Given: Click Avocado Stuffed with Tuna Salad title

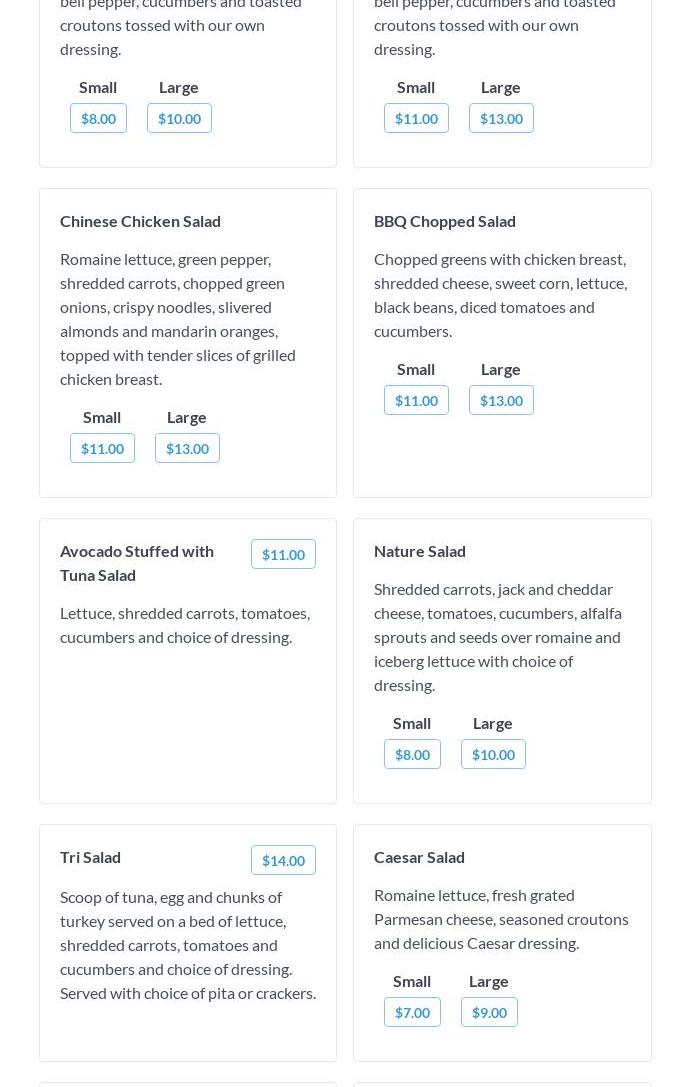Looking at the screenshot, I should (137, 563).
